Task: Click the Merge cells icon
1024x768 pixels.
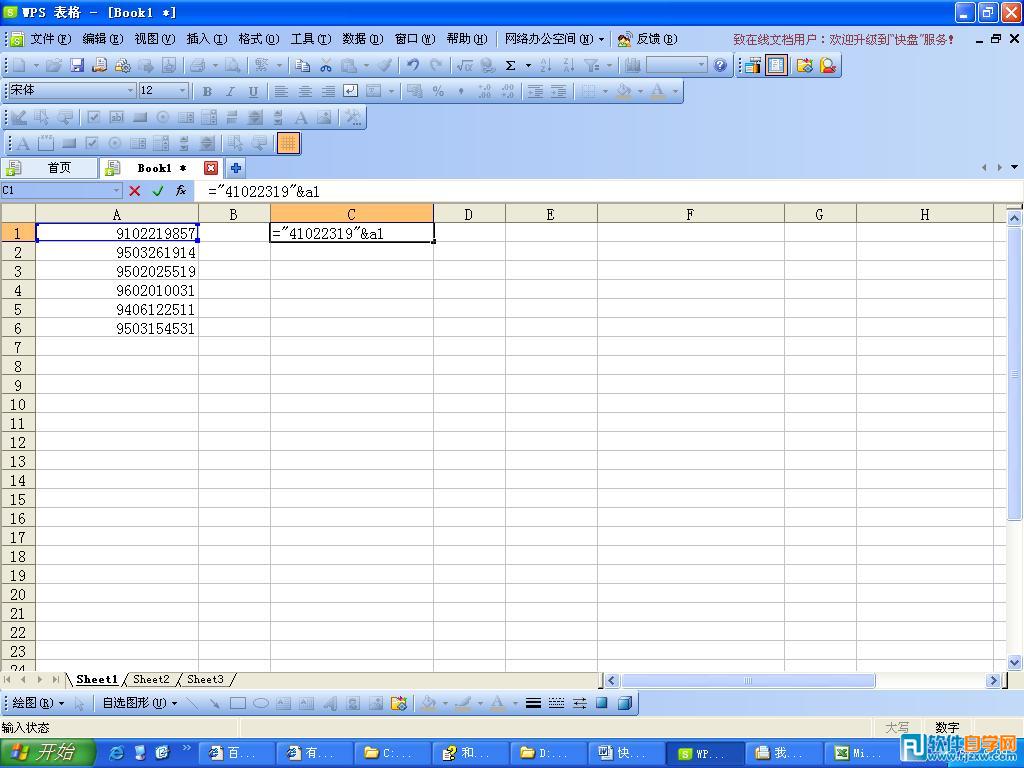Action: click(x=374, y=91)
